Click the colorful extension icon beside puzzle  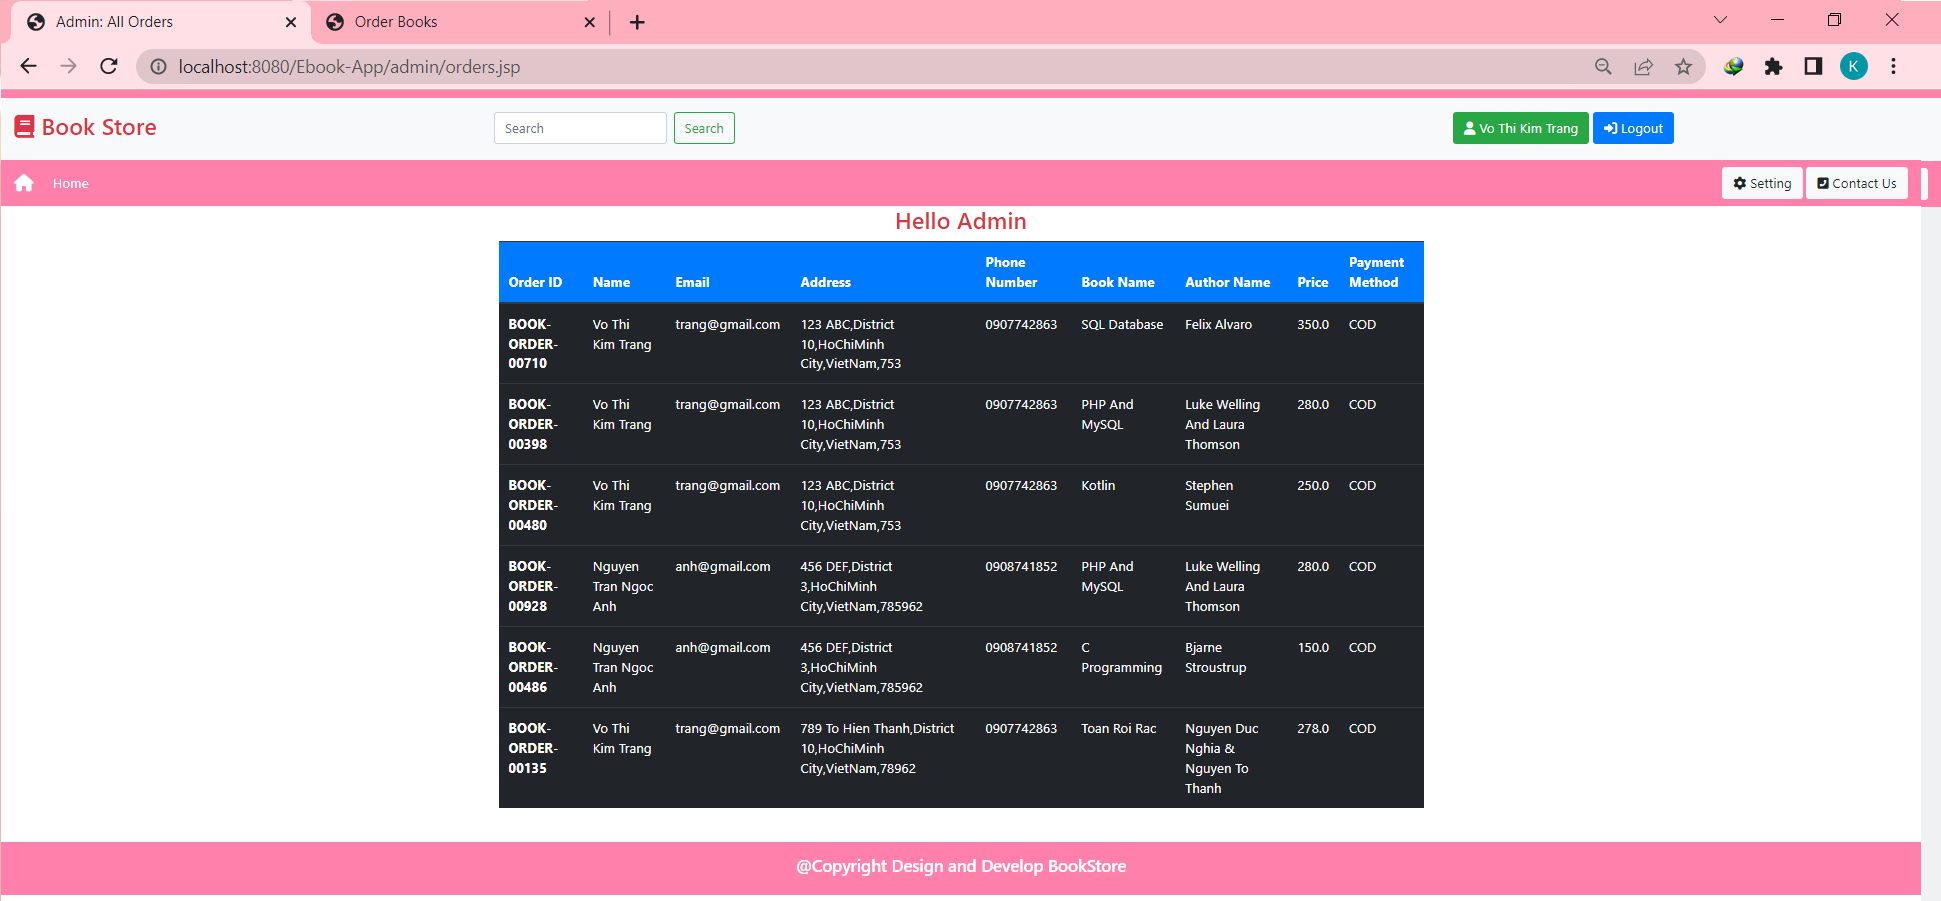pyautogui.click(x=1733, y=67)
